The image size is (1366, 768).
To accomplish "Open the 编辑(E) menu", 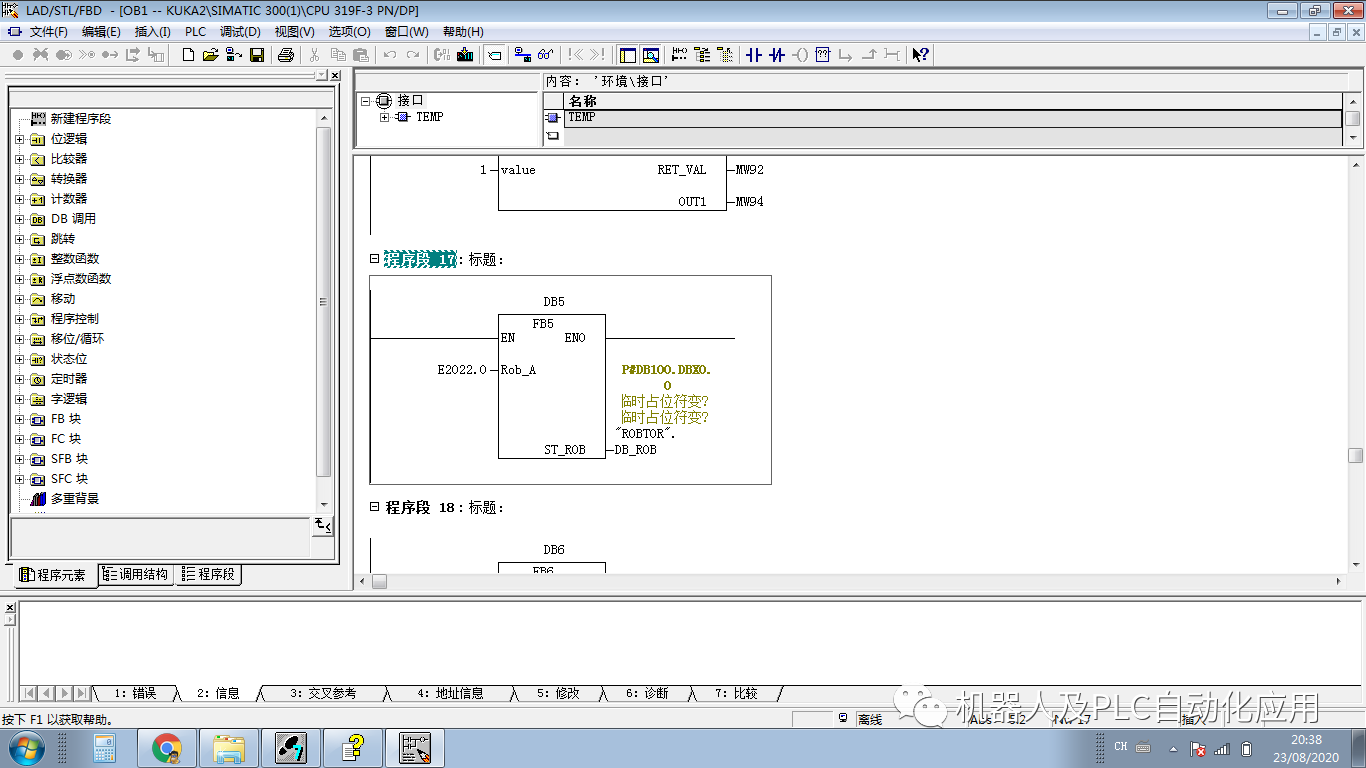I will pyautogui.click(x=101, y=32).
